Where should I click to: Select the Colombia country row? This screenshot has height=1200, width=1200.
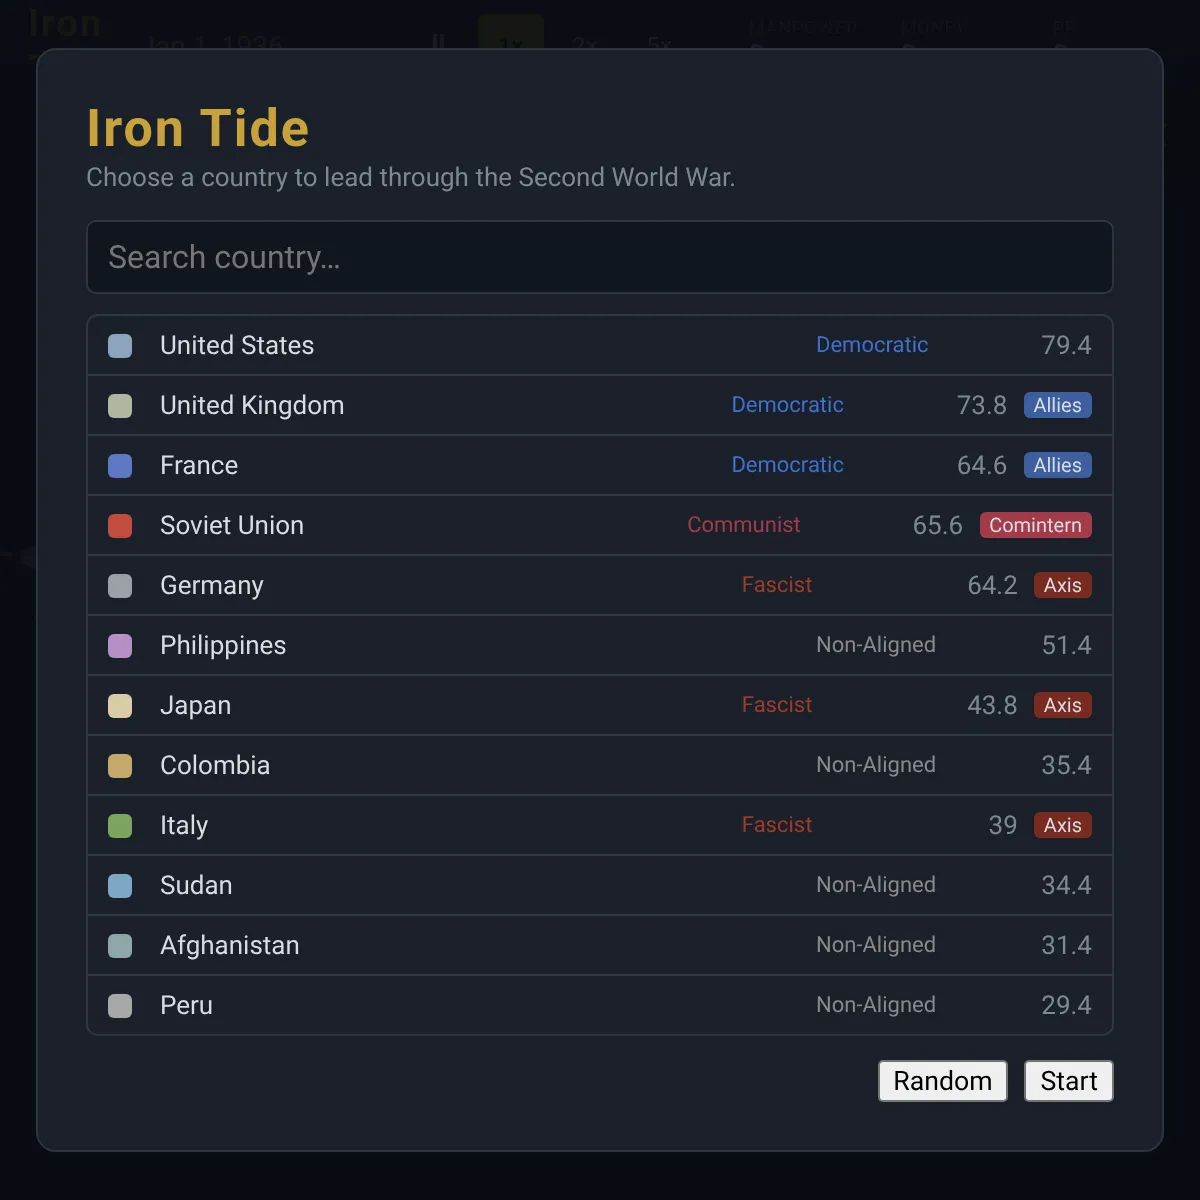coord(600,765)
